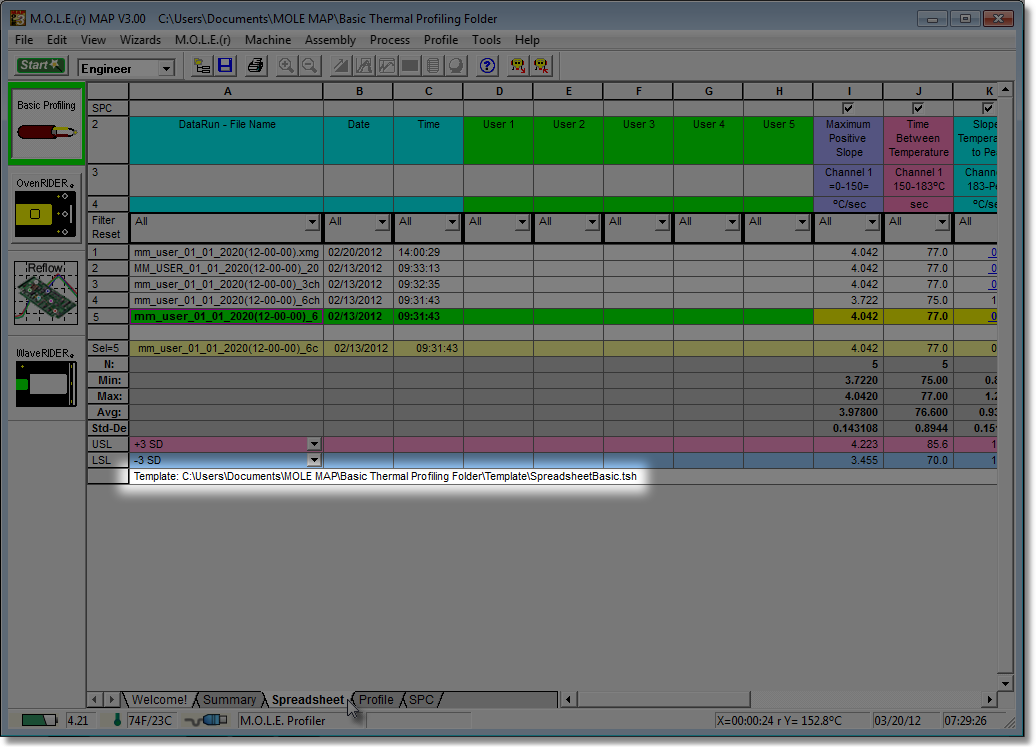Switch to the Welcome! tab
1036x749 pixels.
click(x=159, y=699)
